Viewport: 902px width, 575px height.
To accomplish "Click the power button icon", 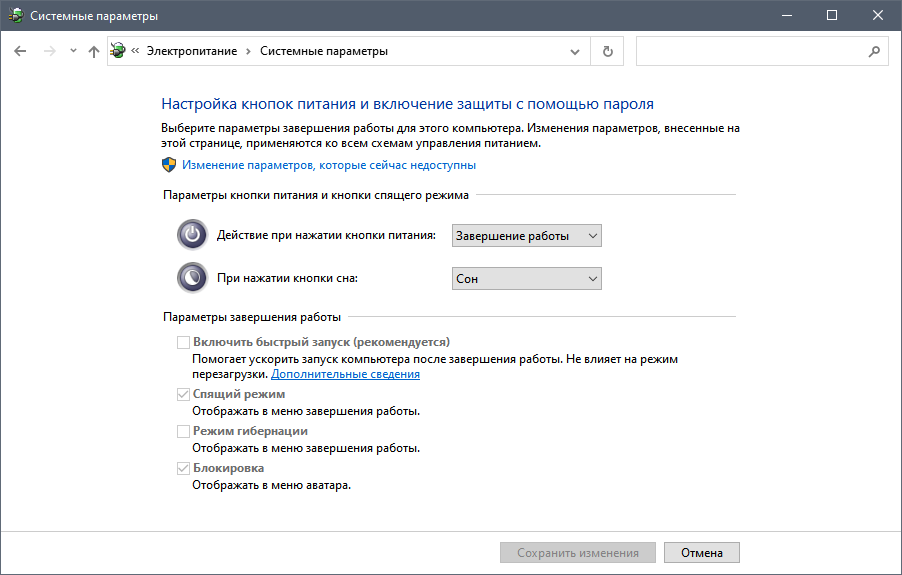I will tap(192, 235).
